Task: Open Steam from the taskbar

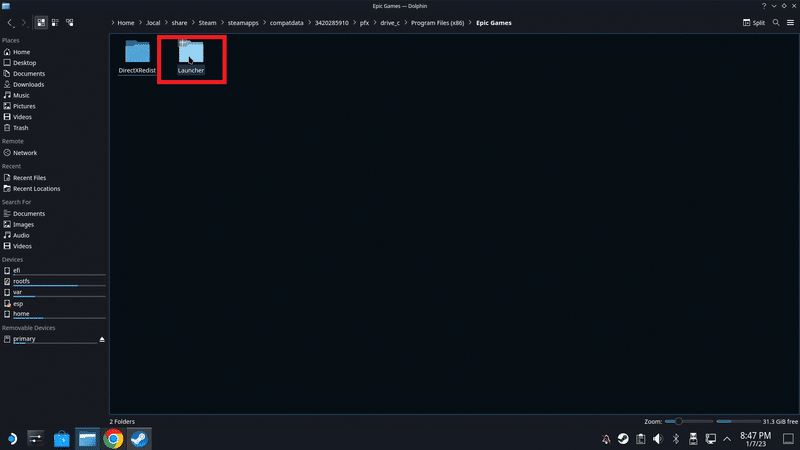Action: [139, 439]
